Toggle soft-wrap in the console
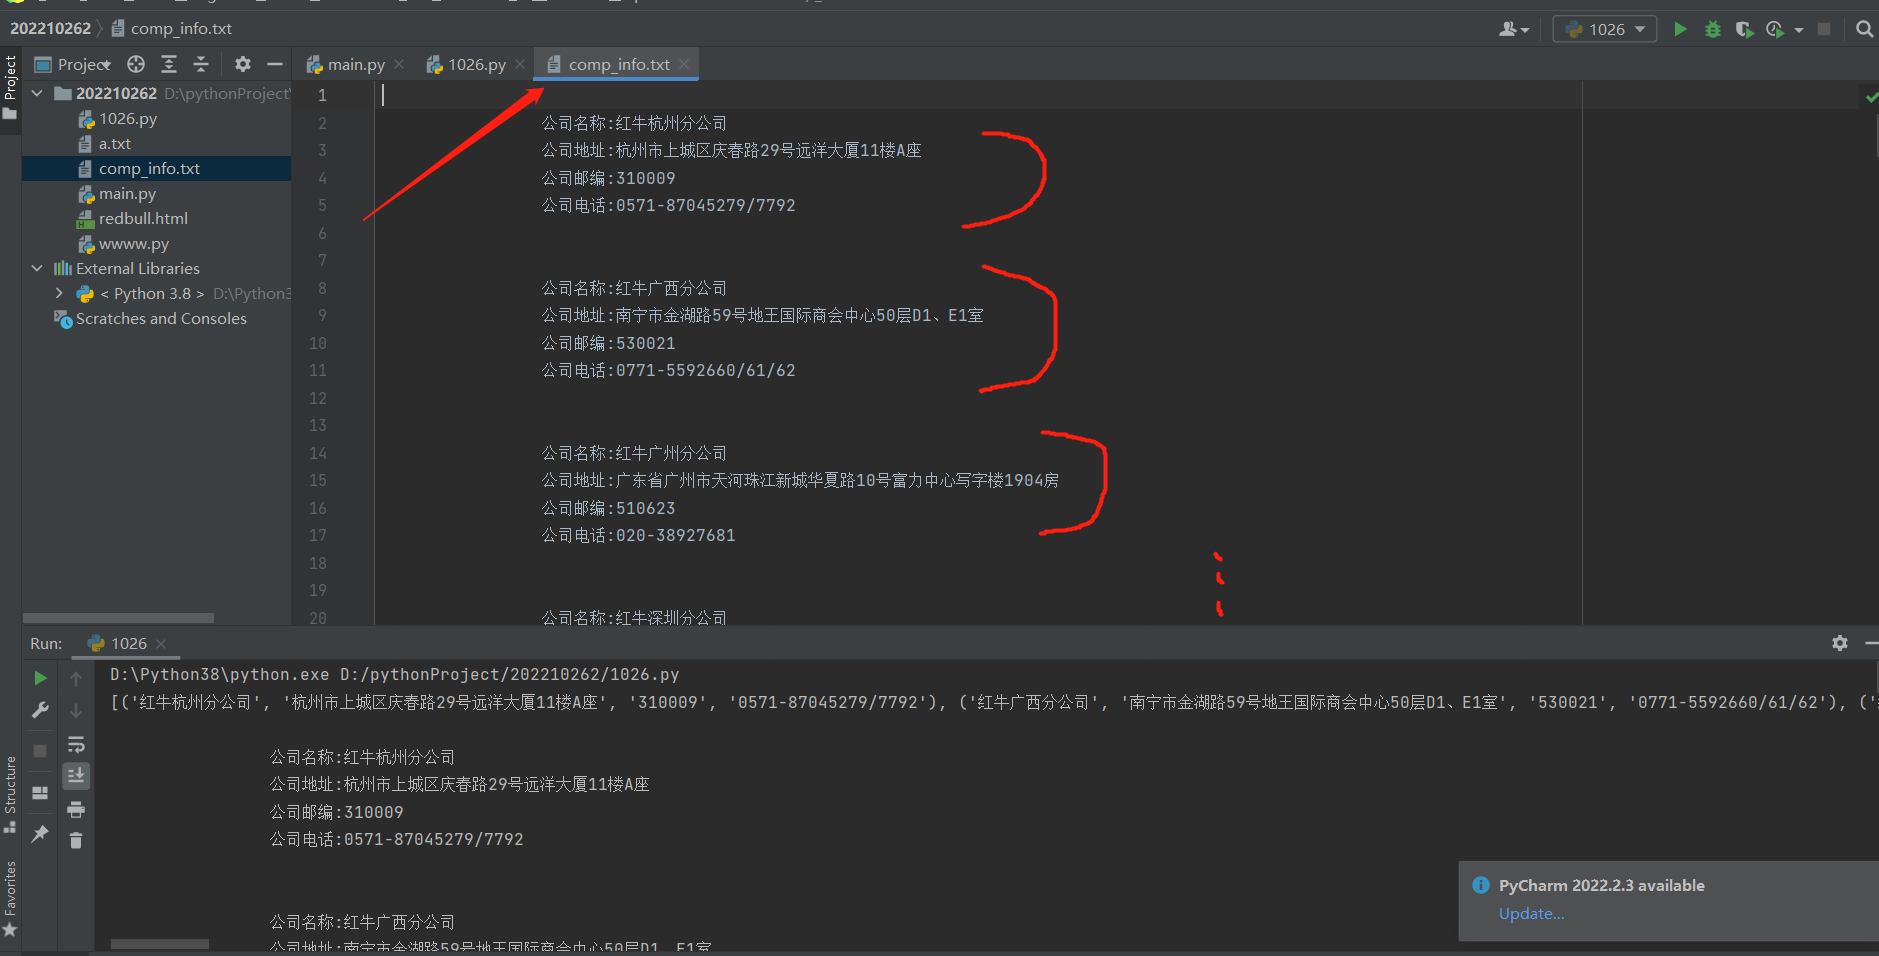 (x=76, y=744)
